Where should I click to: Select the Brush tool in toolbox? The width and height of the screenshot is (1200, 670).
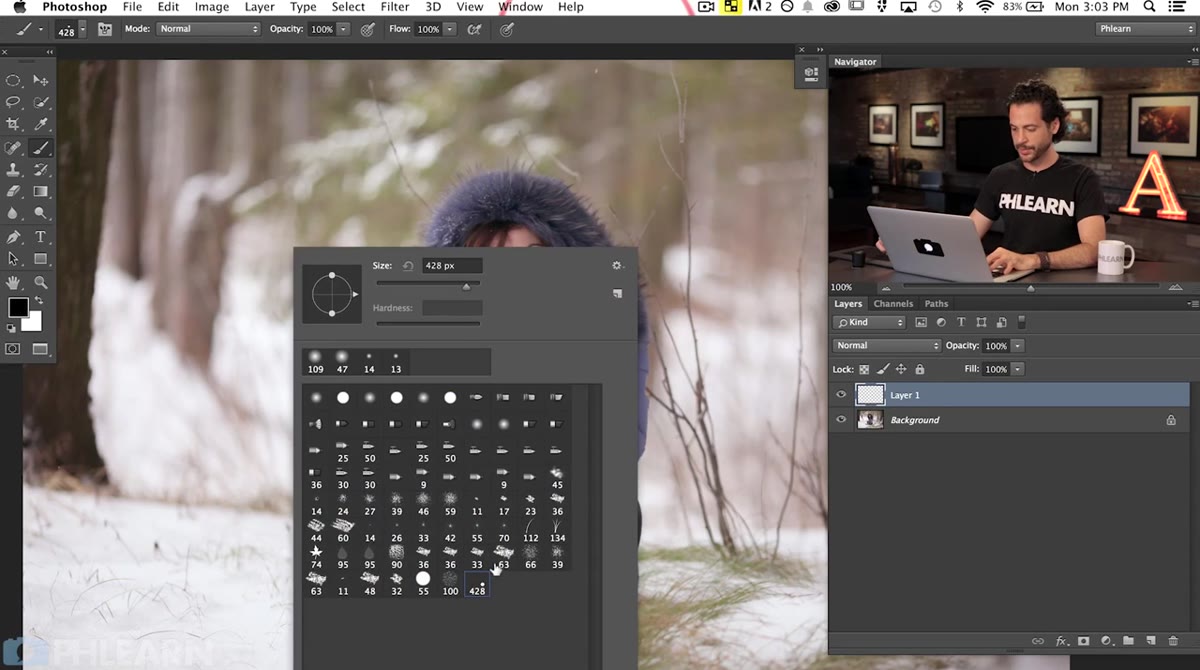(41, 147)
